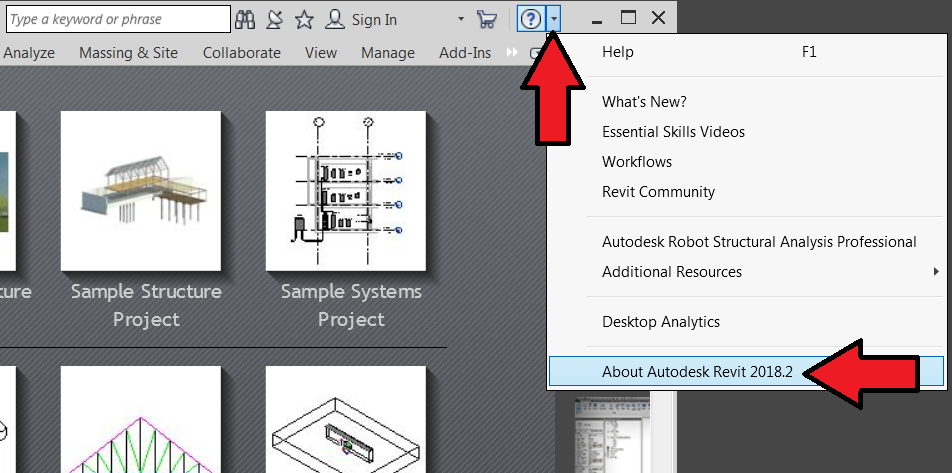Open the Massing & Site tab
The height and width of the screenshot is (473, 952).
pos(128,53)
